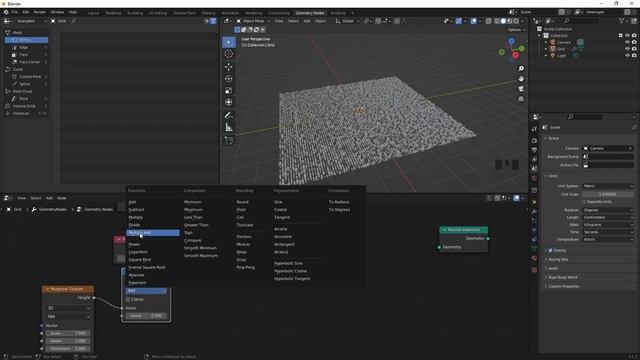Viewport: 640px width, 360px height.
Task: Click the properties search field
Action: pyautogui.click(x=584, y=117)
